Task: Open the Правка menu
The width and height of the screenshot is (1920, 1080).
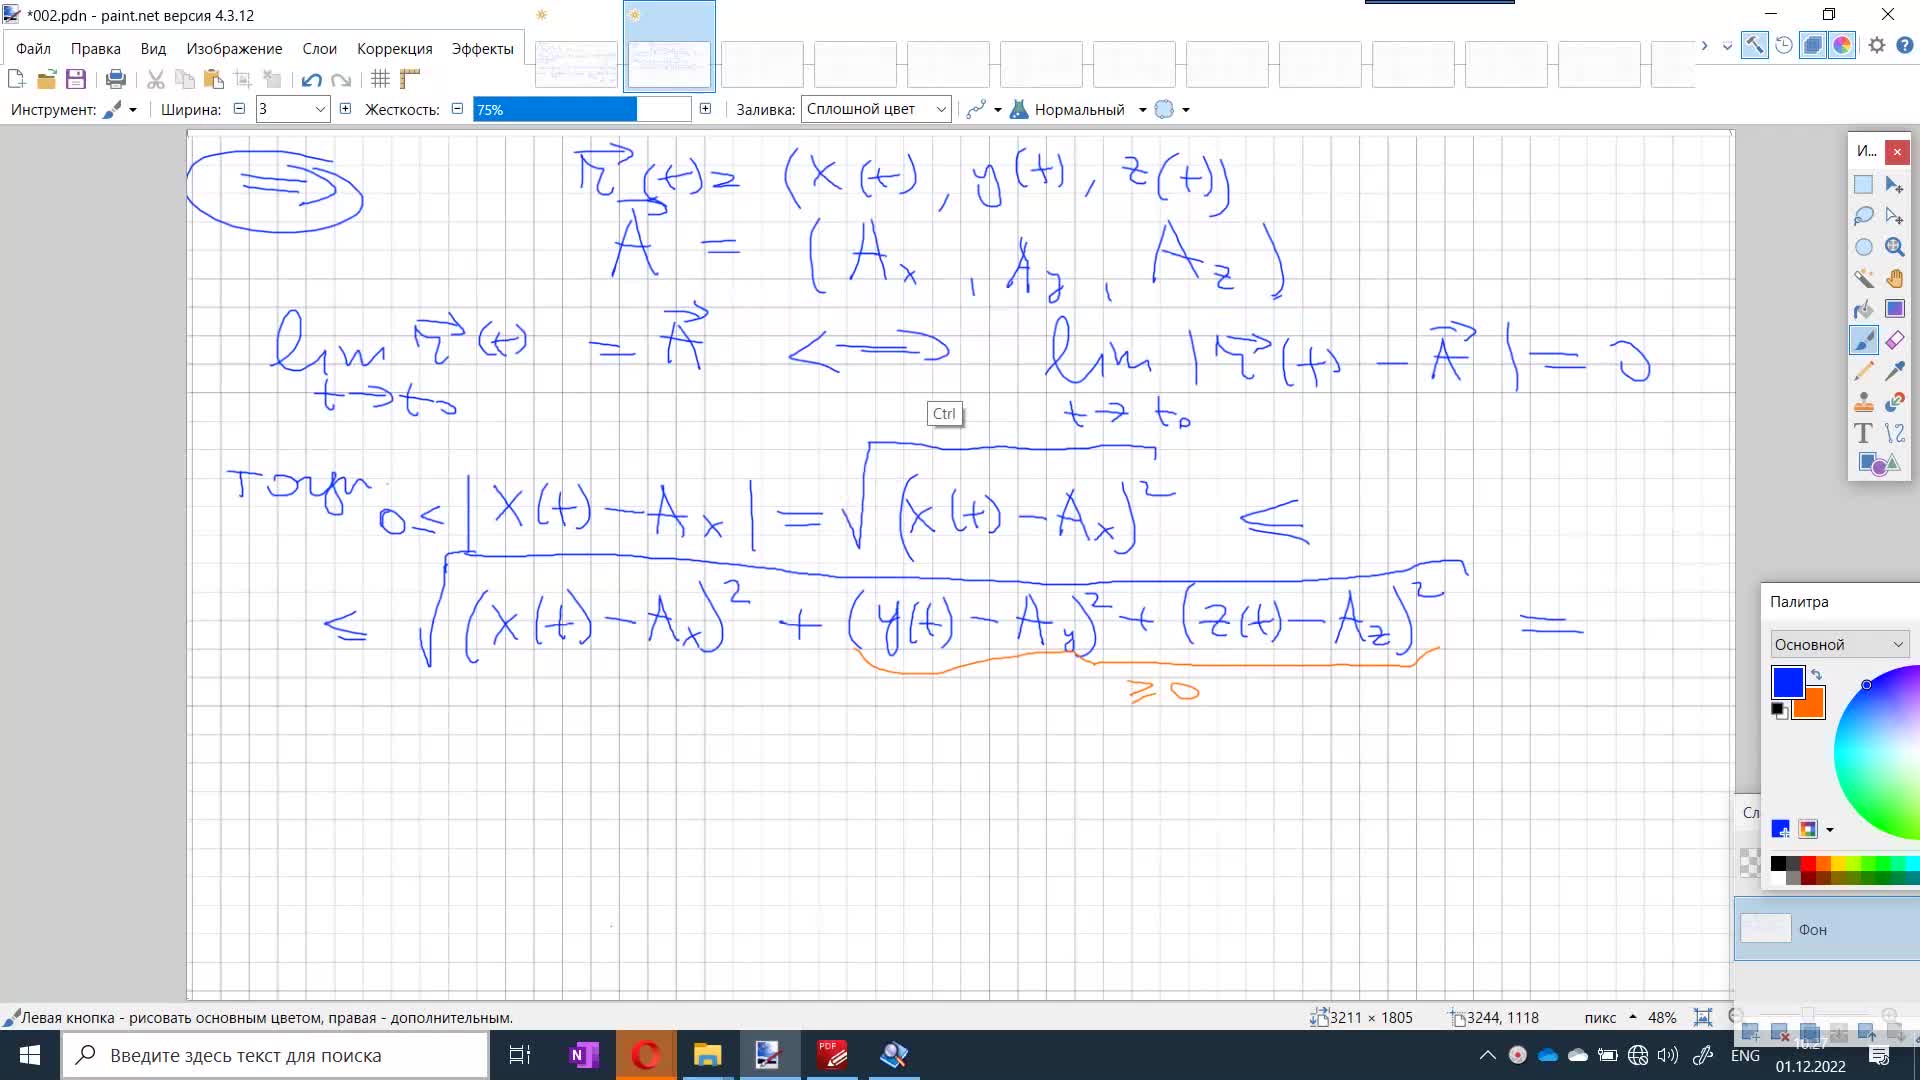Action: point(95,48)
